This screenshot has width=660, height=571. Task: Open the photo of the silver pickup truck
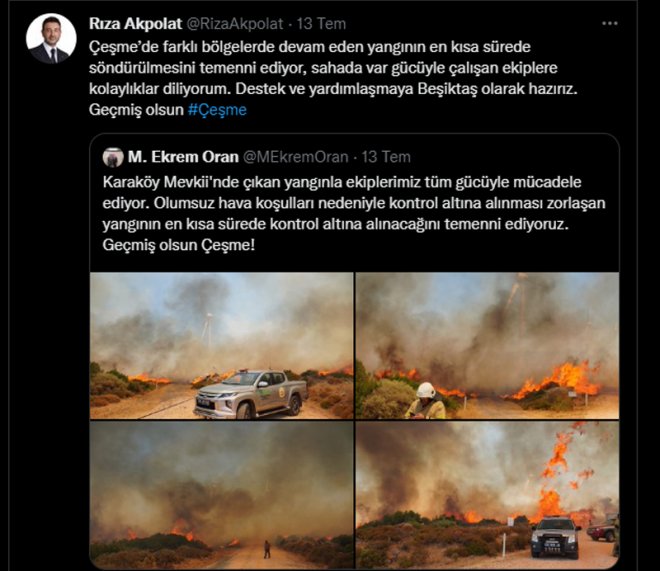222,345
